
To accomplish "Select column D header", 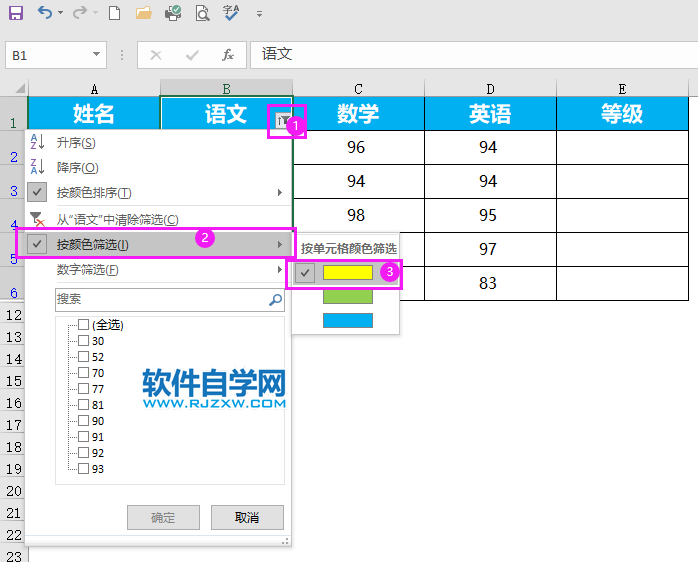I will pos(490,88).
